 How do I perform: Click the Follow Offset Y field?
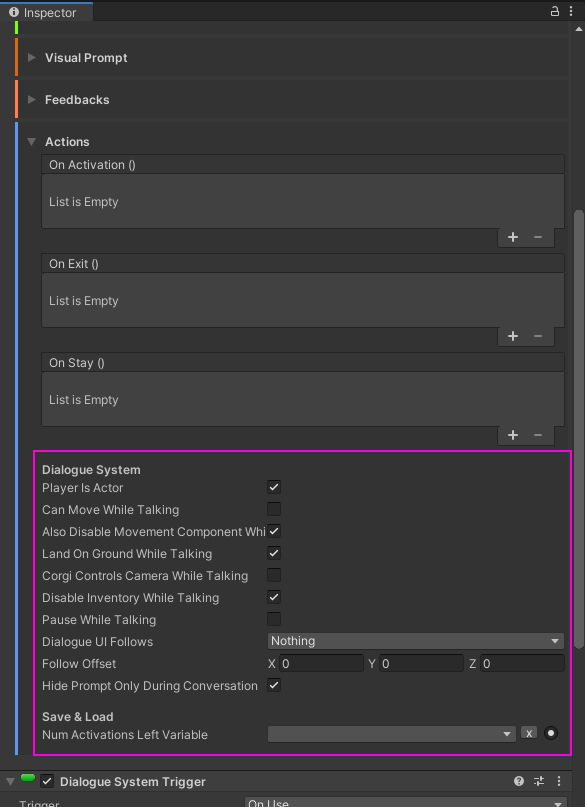[x=421, y=663]
